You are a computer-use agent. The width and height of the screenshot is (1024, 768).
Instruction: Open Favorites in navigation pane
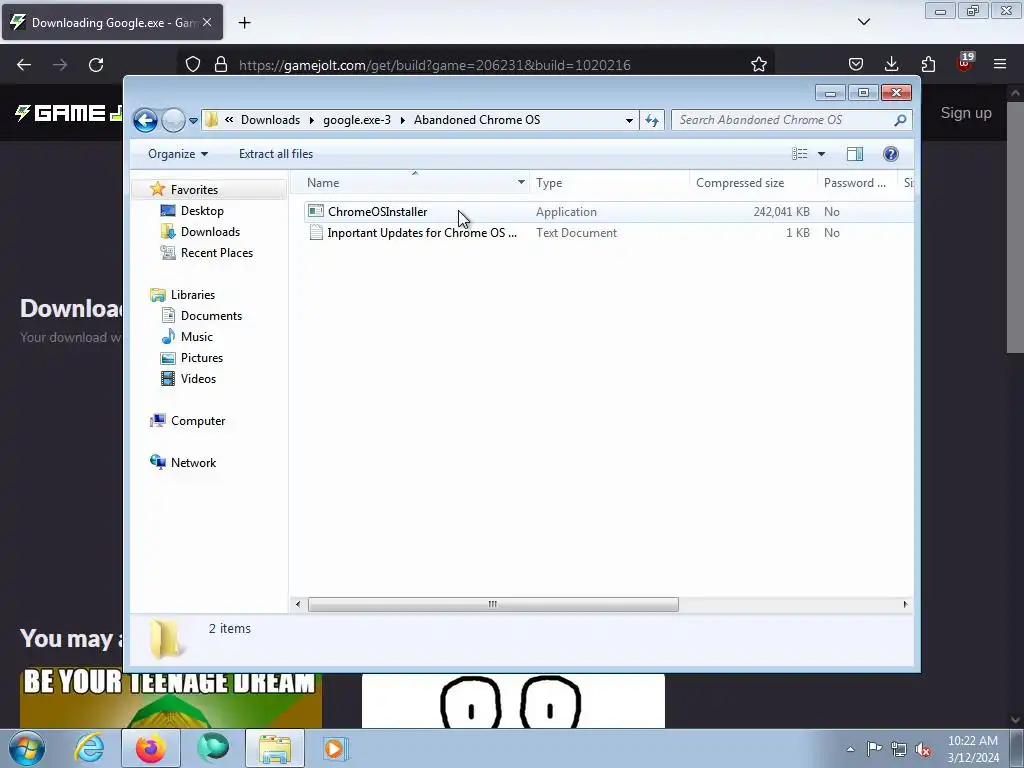(194, 190)
